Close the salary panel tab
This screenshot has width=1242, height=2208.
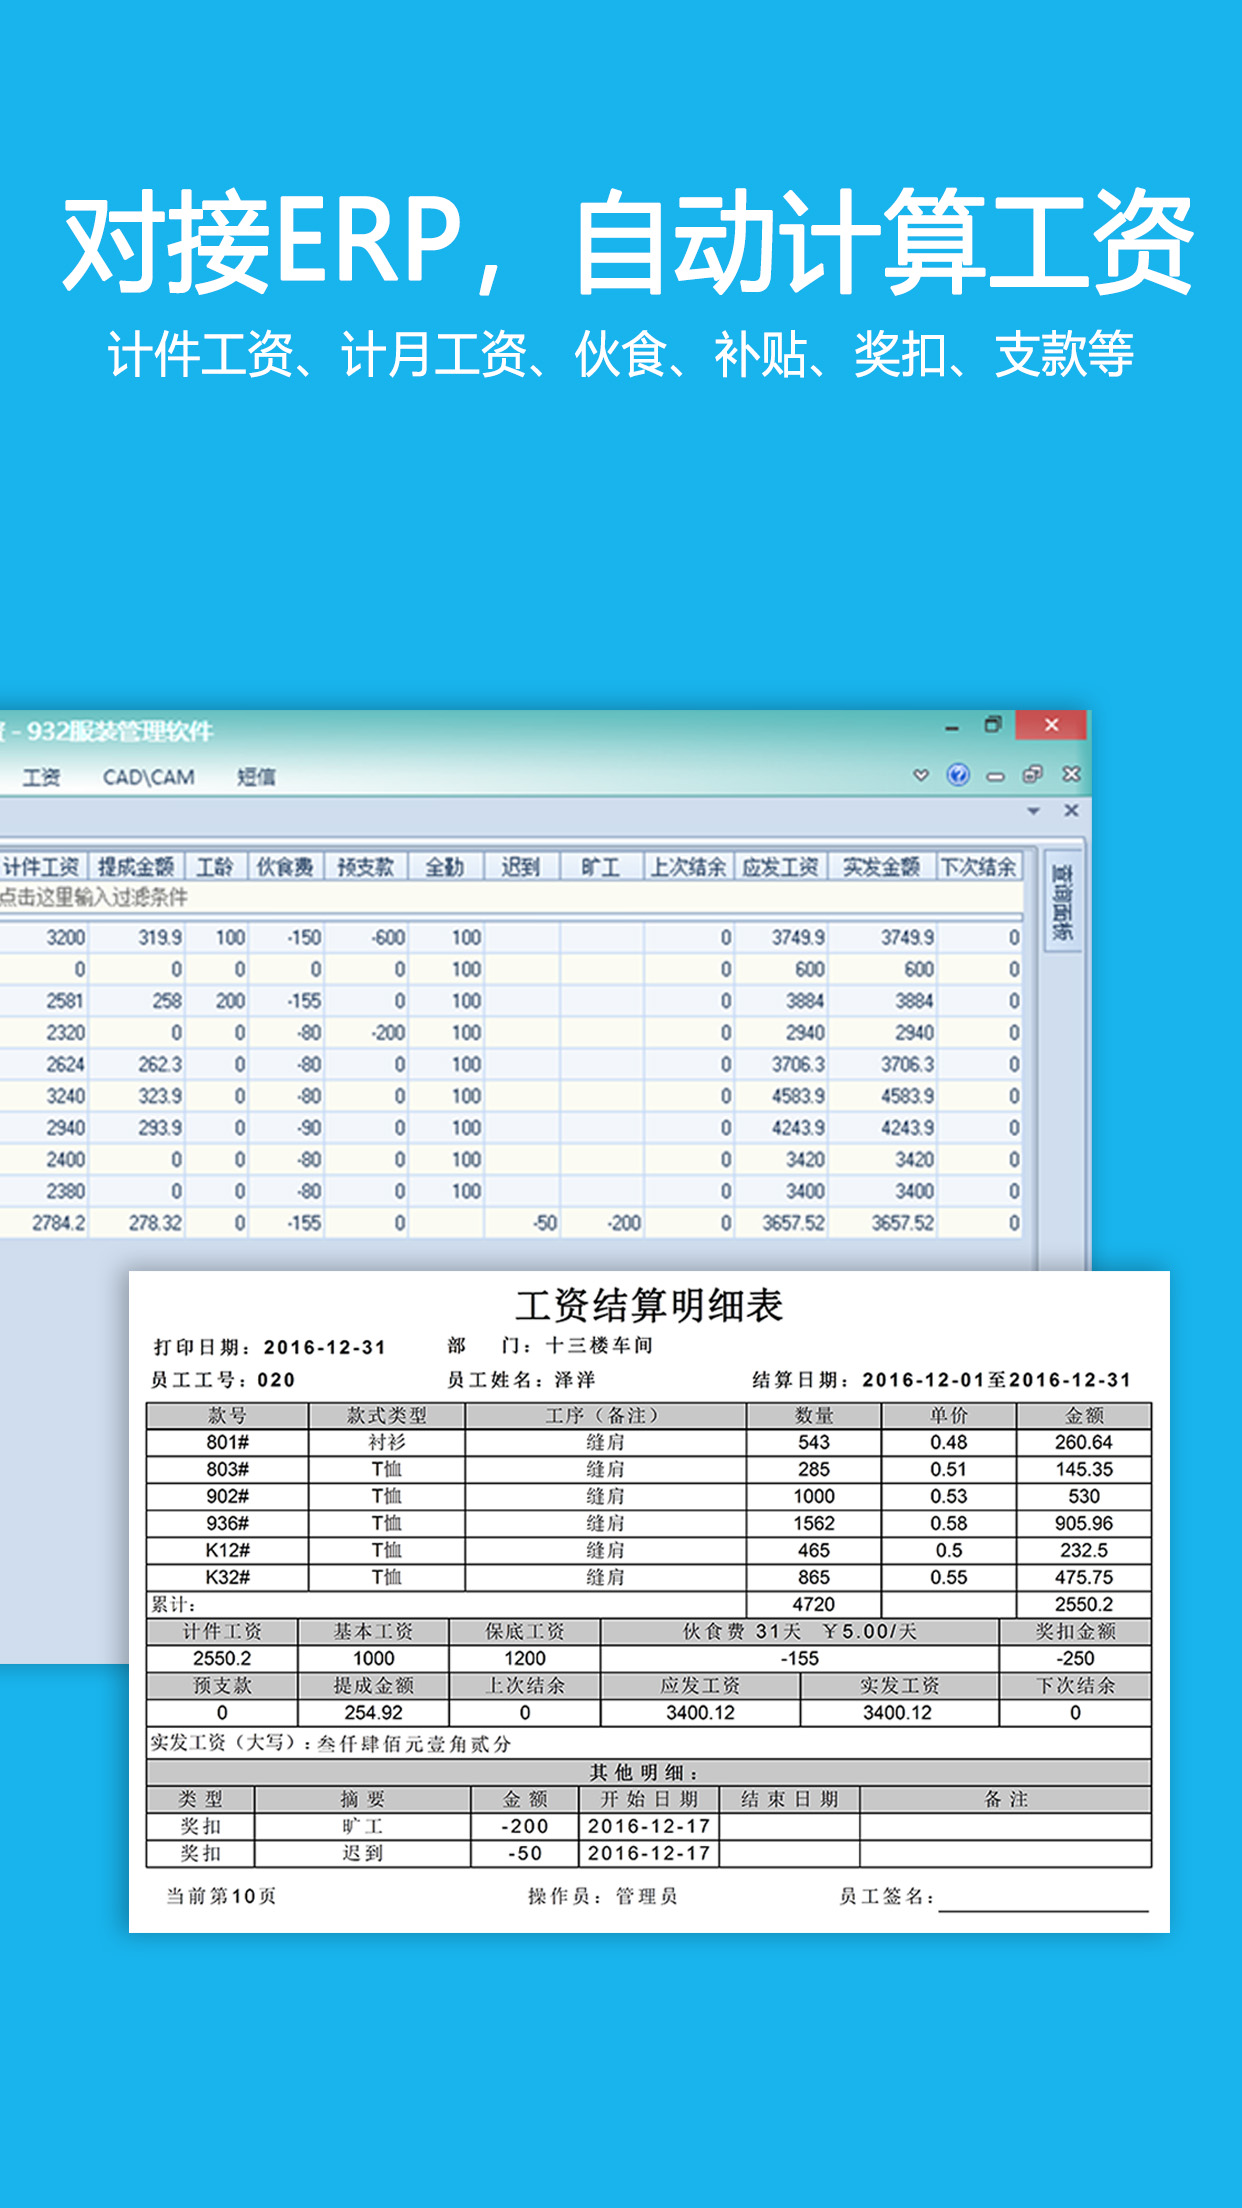pyautogui.click(x=1071, y=811)
